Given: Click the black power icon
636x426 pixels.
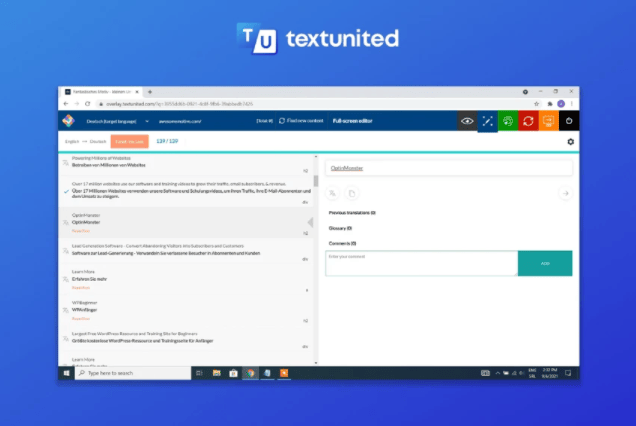Looking at the screenshot, I should pos(569,121).
